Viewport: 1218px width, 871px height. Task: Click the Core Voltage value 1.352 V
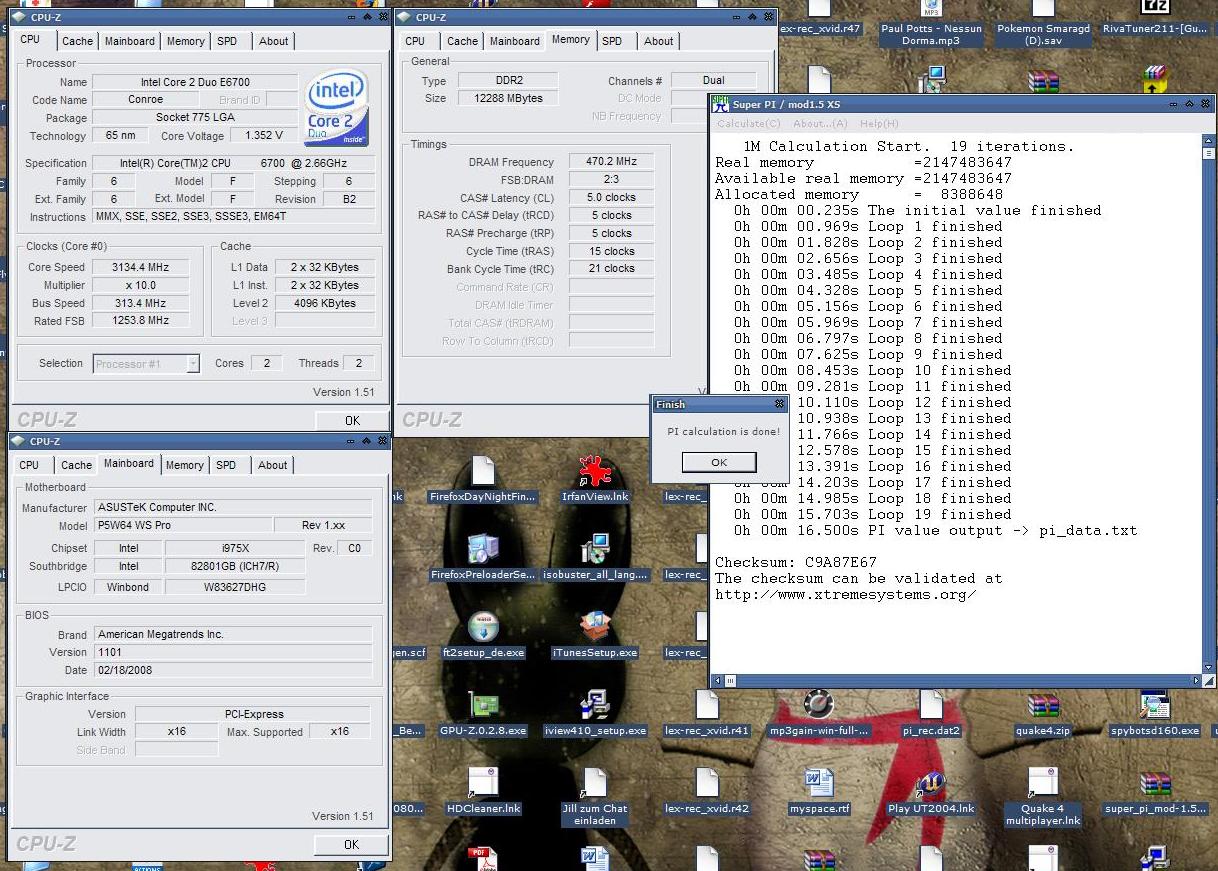click(264, 136)
